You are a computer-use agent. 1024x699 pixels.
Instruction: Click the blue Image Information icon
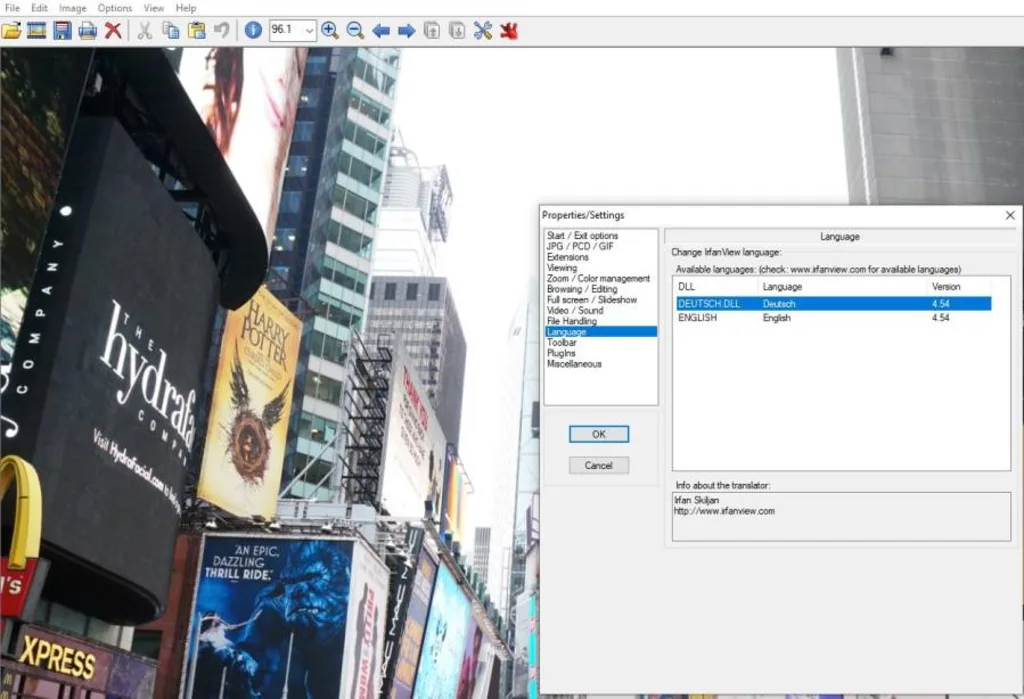click(253, 31)
